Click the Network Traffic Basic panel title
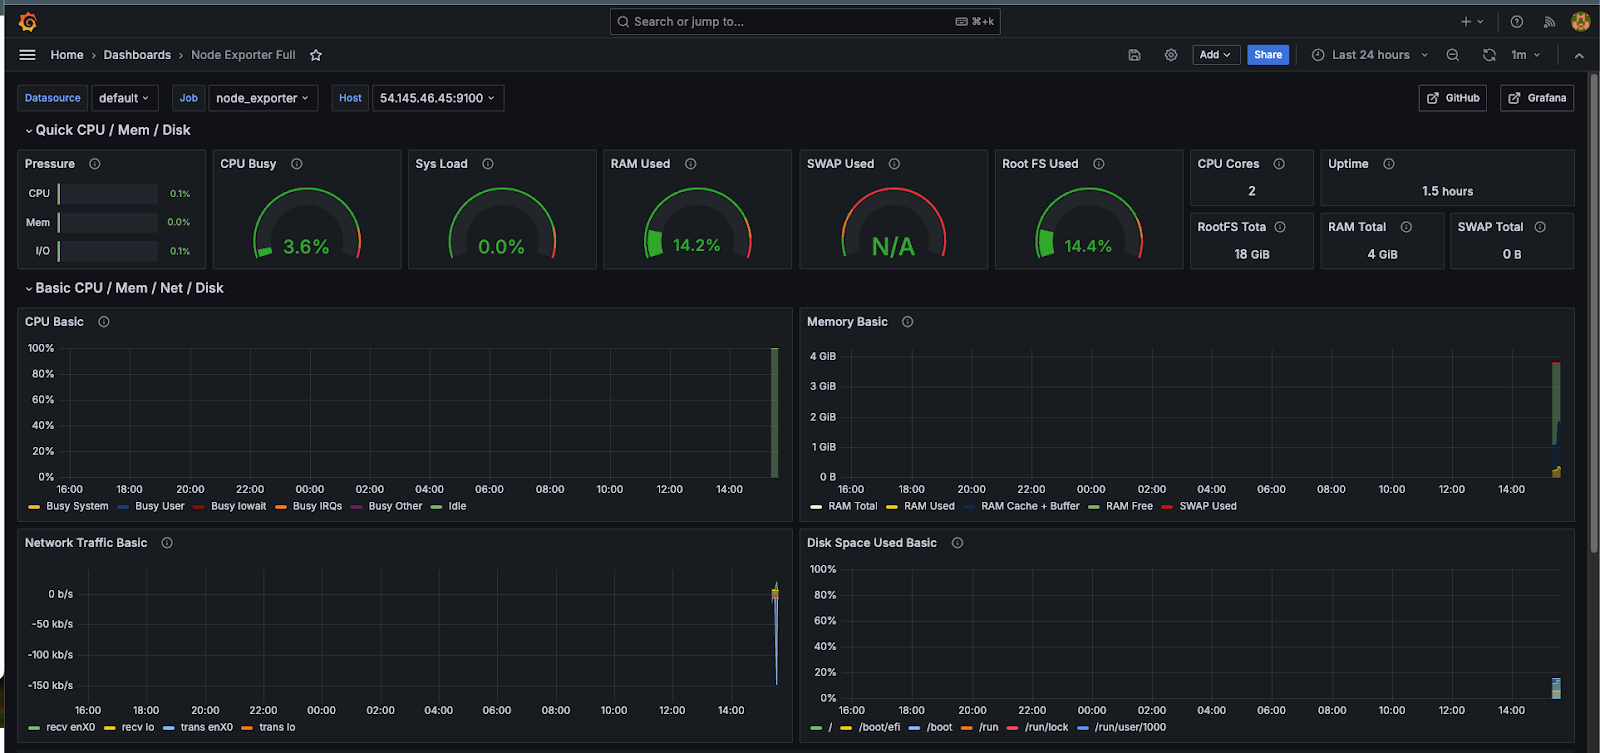The height and width of the screenshot is (753, 1600). click(86, 543)
